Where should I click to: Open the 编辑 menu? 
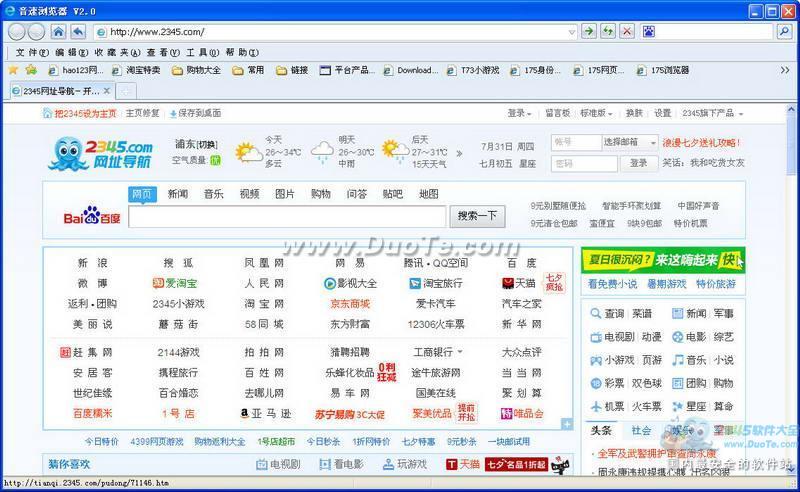coord(71,53)
